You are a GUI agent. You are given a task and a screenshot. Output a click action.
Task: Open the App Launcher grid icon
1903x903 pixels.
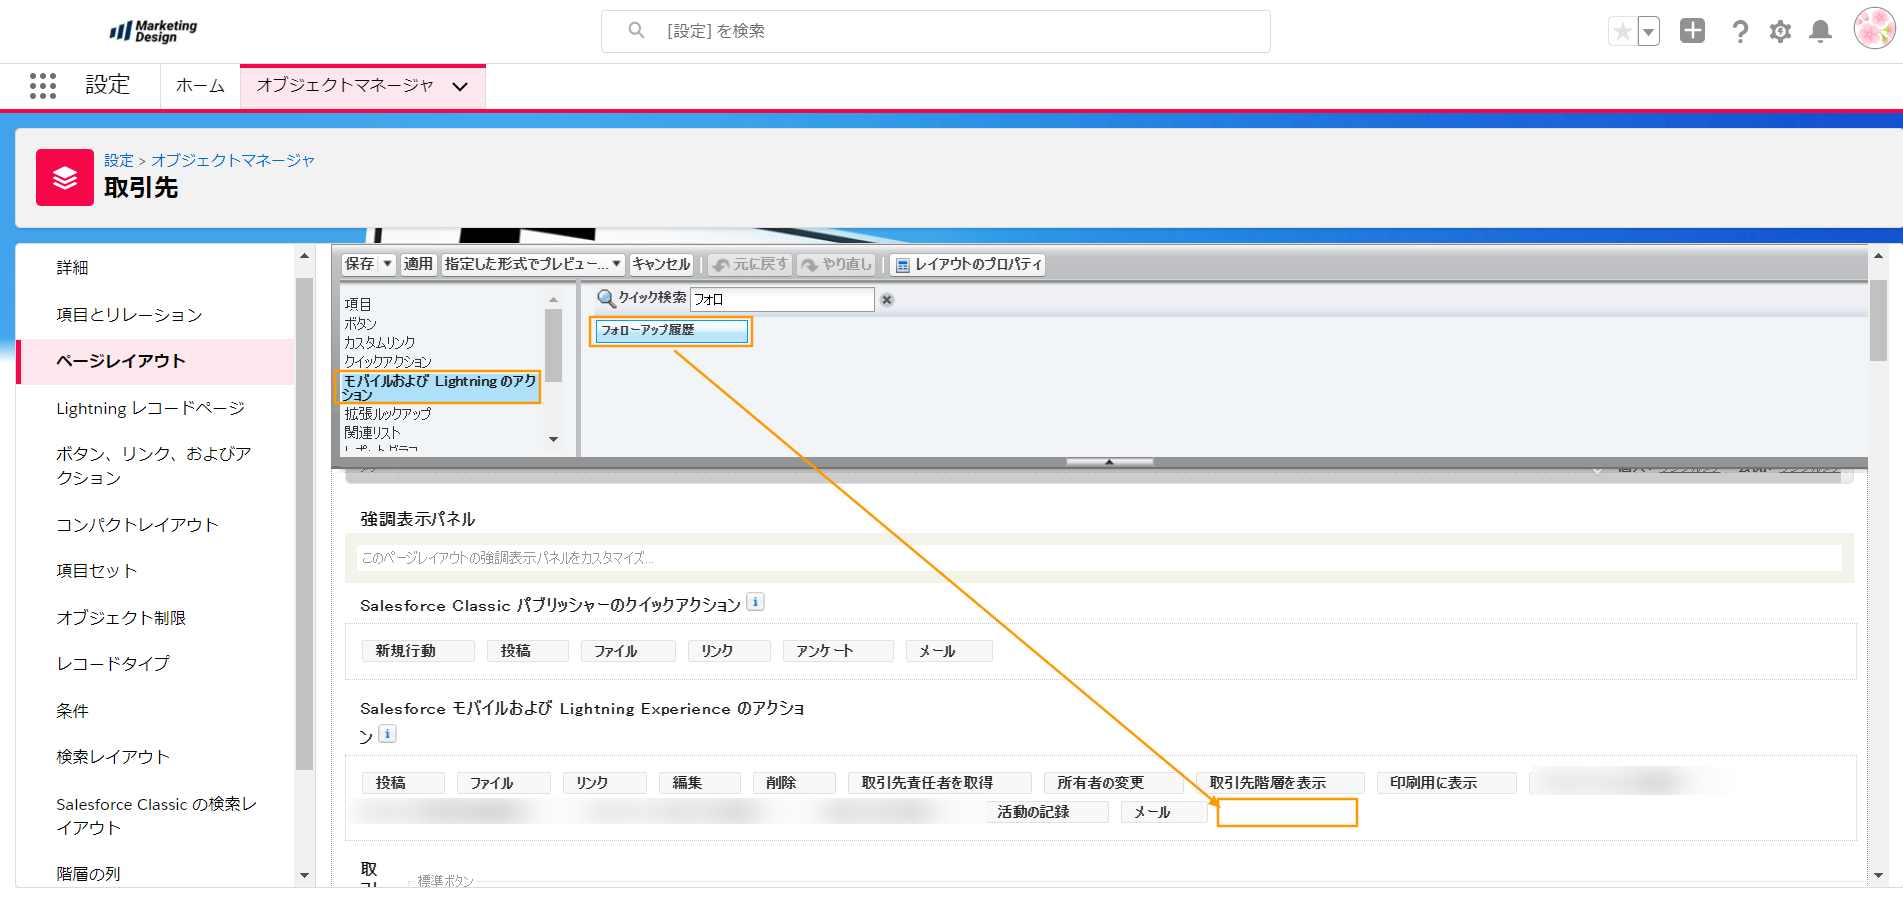pyautogui.click(x=43, y=86)
